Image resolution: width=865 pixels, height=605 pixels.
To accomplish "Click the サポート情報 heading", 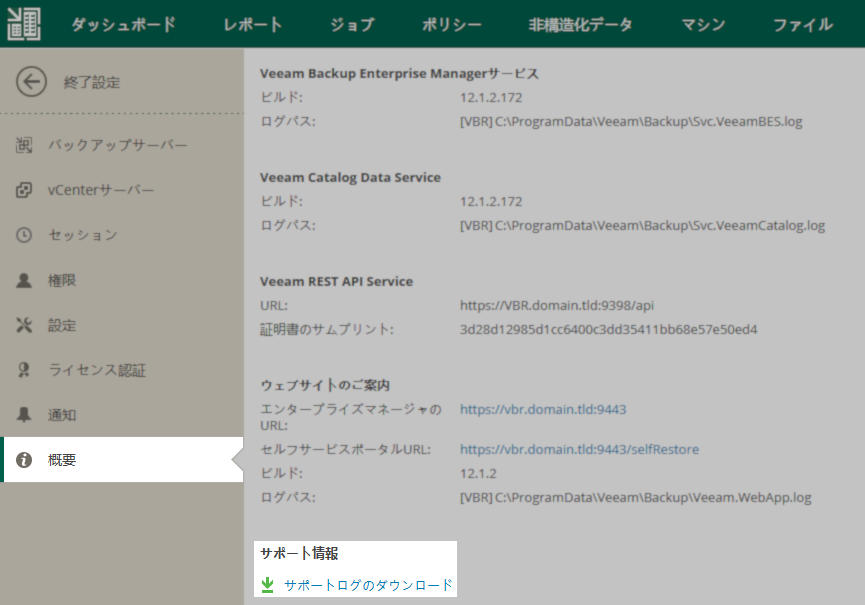I will click(299, 553).
